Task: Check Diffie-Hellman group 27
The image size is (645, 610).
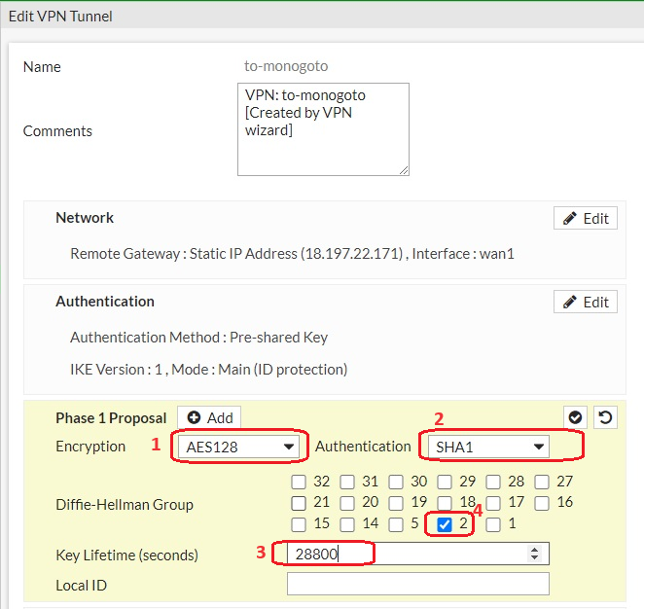Action: click(542, 481)
